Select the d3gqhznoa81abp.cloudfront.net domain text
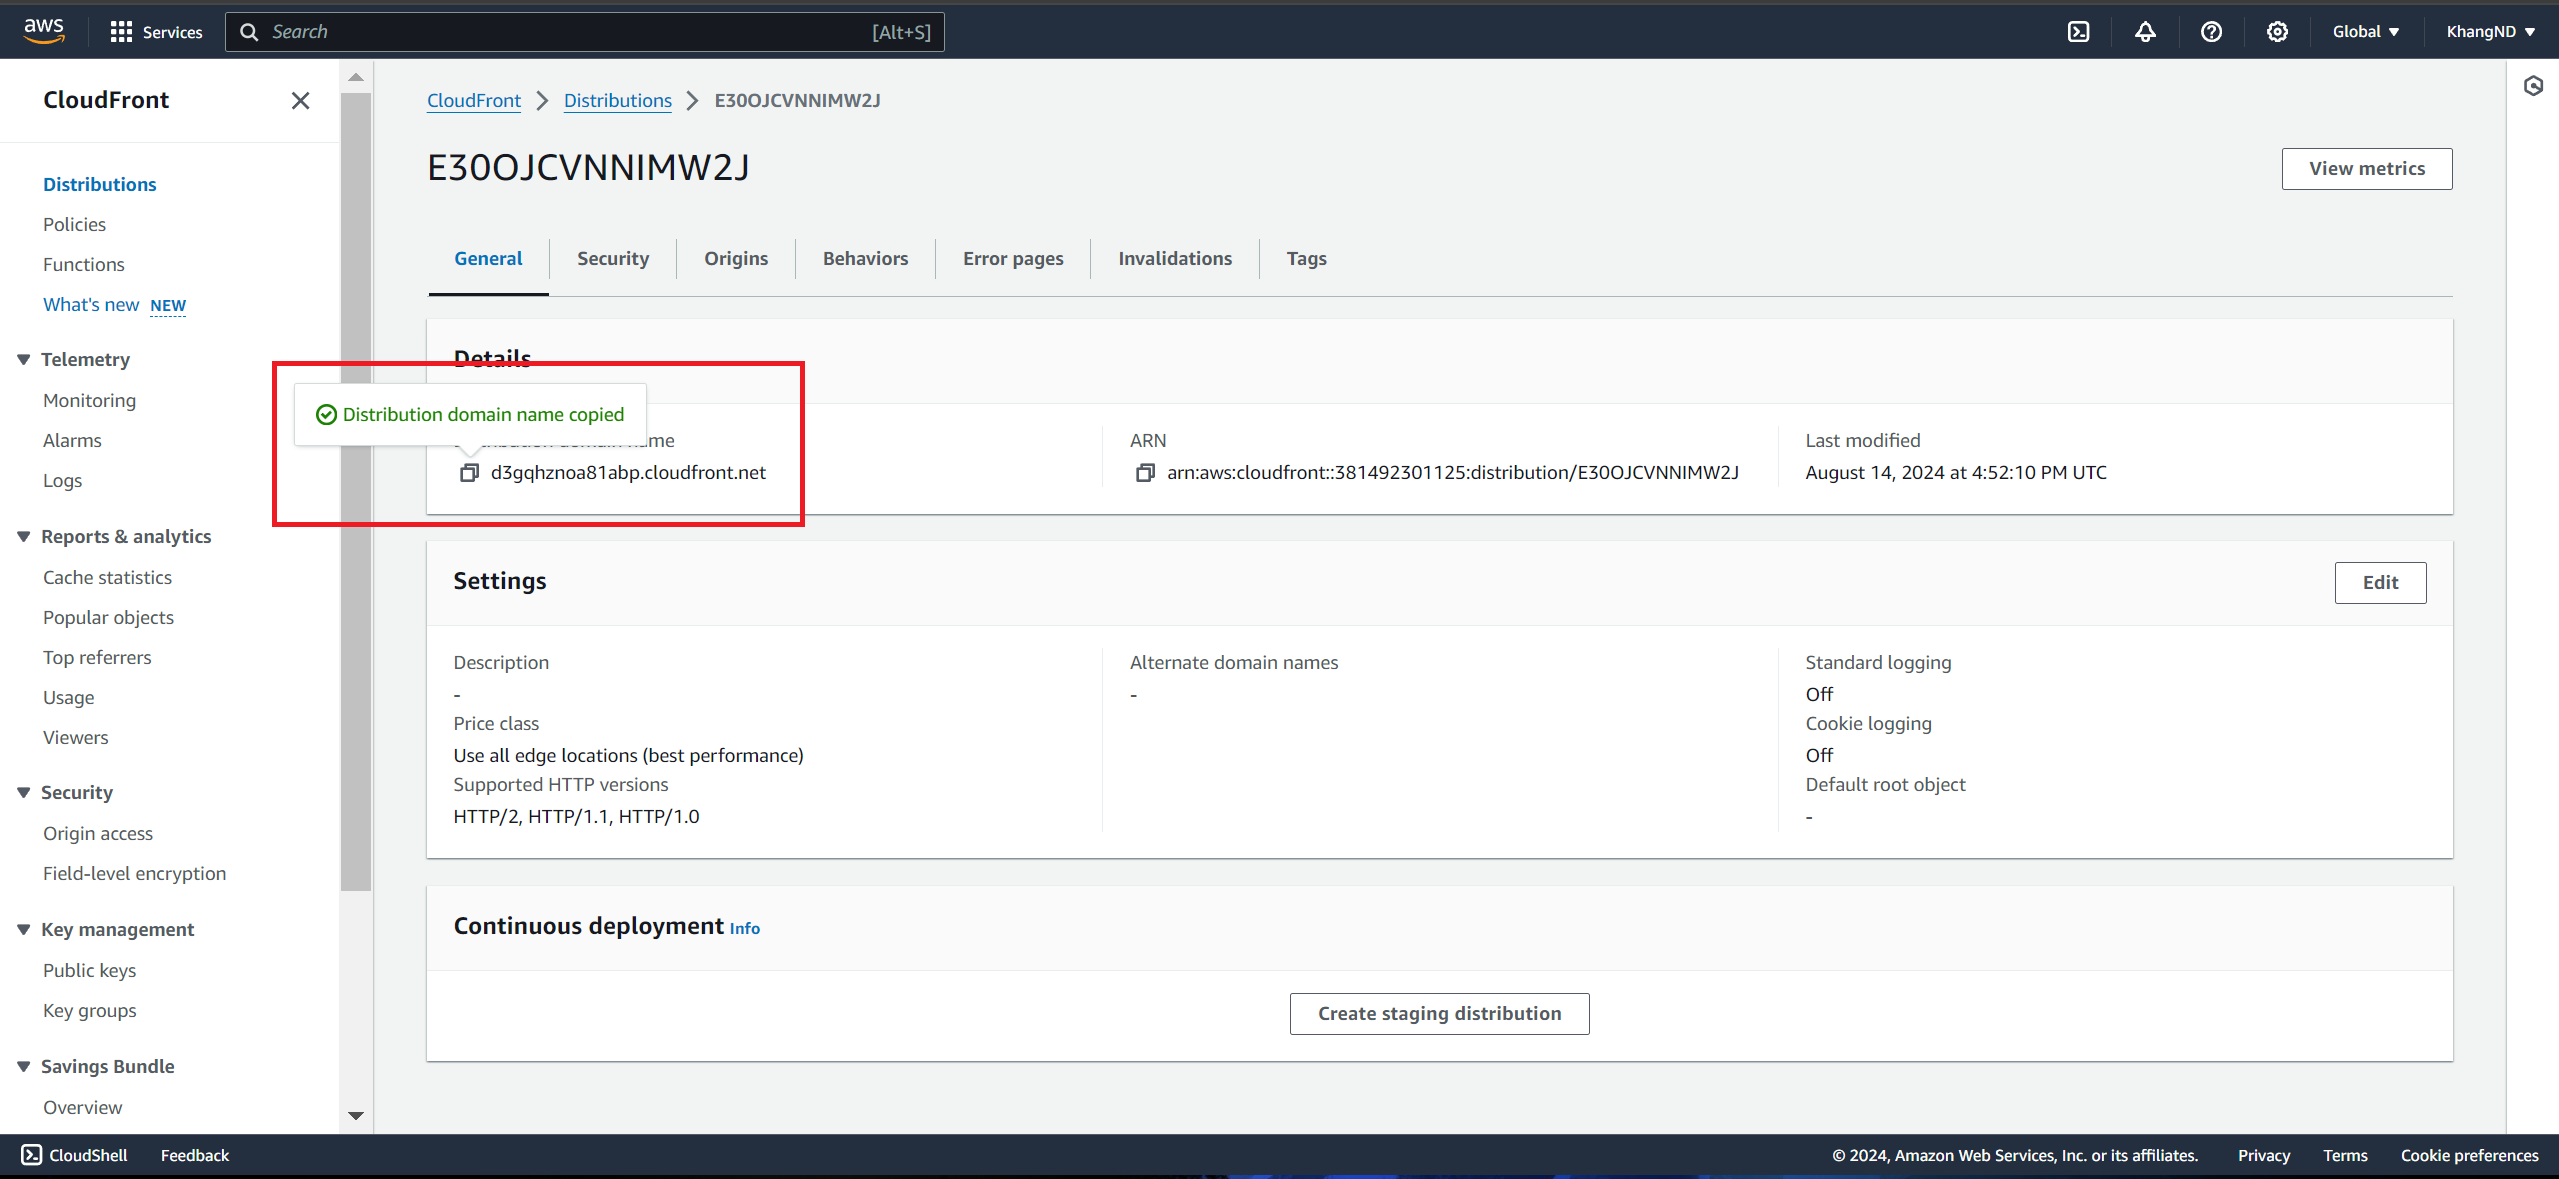The width and height of the screenshot is (2559, 1179). pos(628,473)
